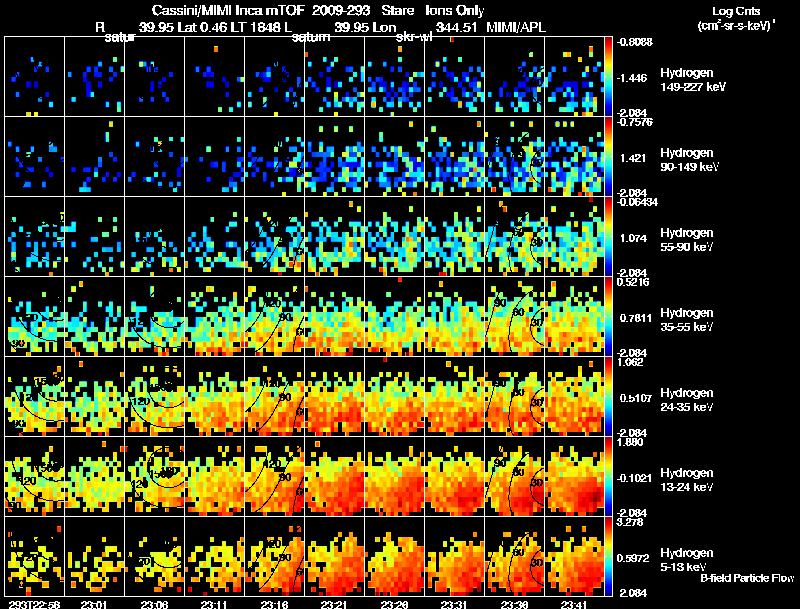Click the plot title 'Cassini/MIMI Inca mTOF'

(x=228, y=11)
